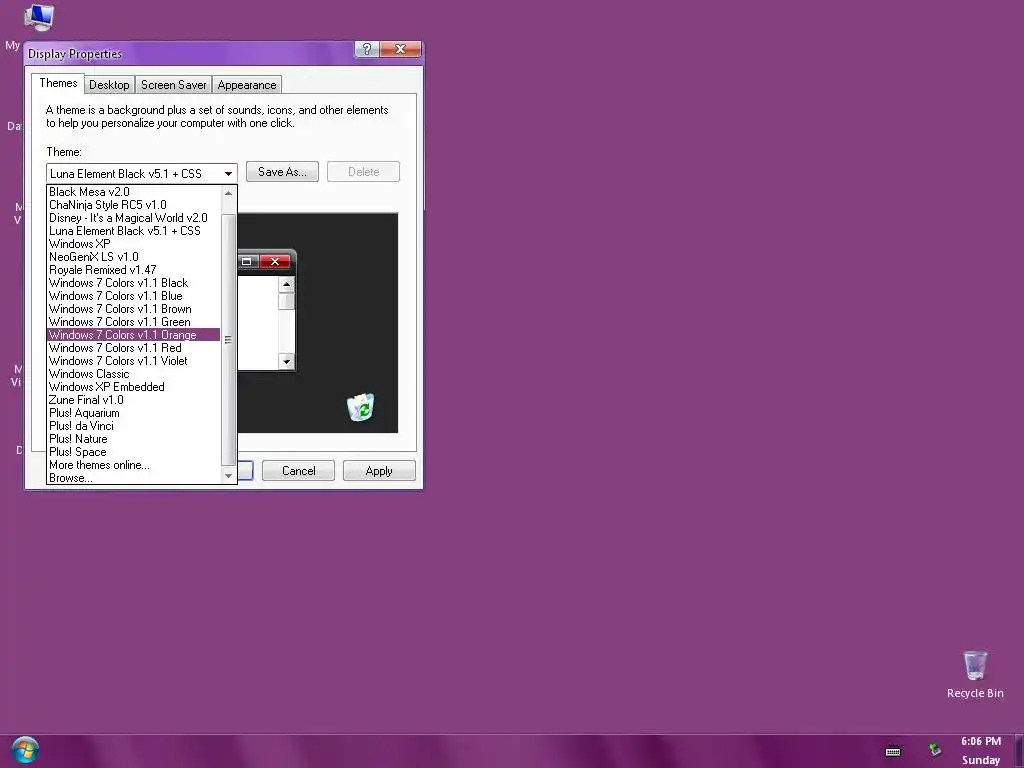
Task: Select Windows 7 Colors v1.1 Red
Action: click(x=134, y=347)
